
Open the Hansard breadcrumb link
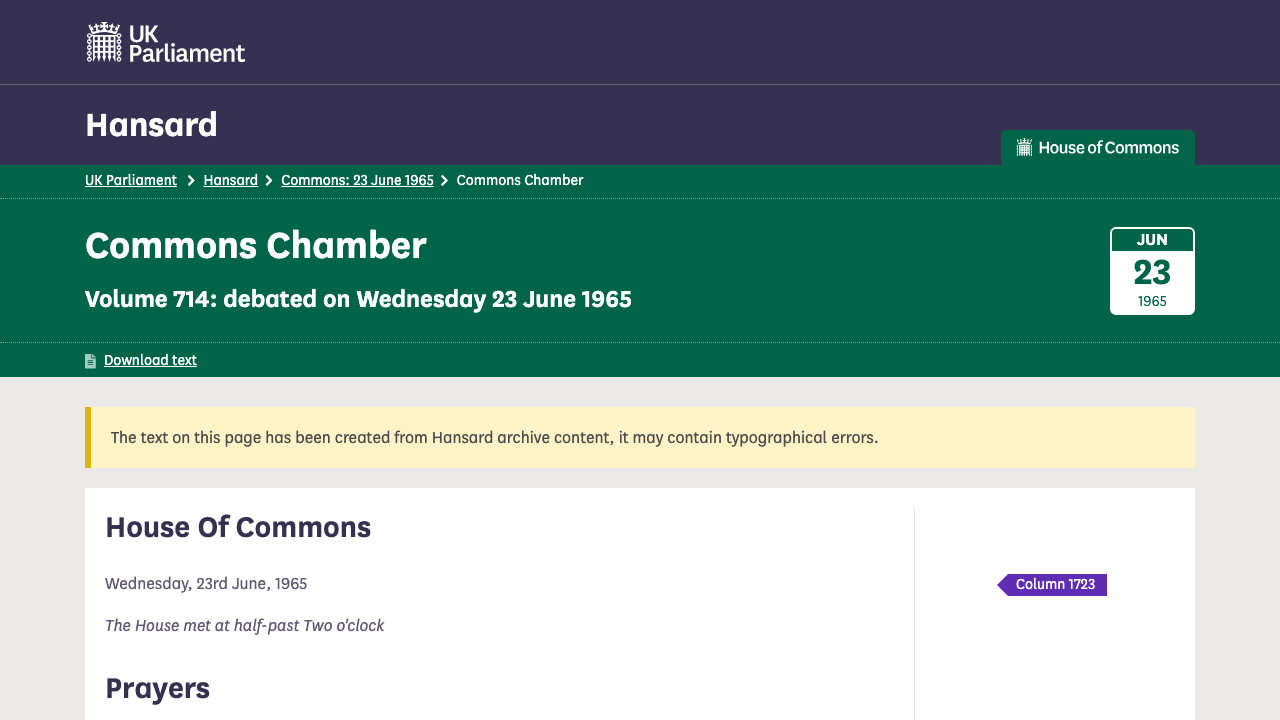[x=230, y=180]
